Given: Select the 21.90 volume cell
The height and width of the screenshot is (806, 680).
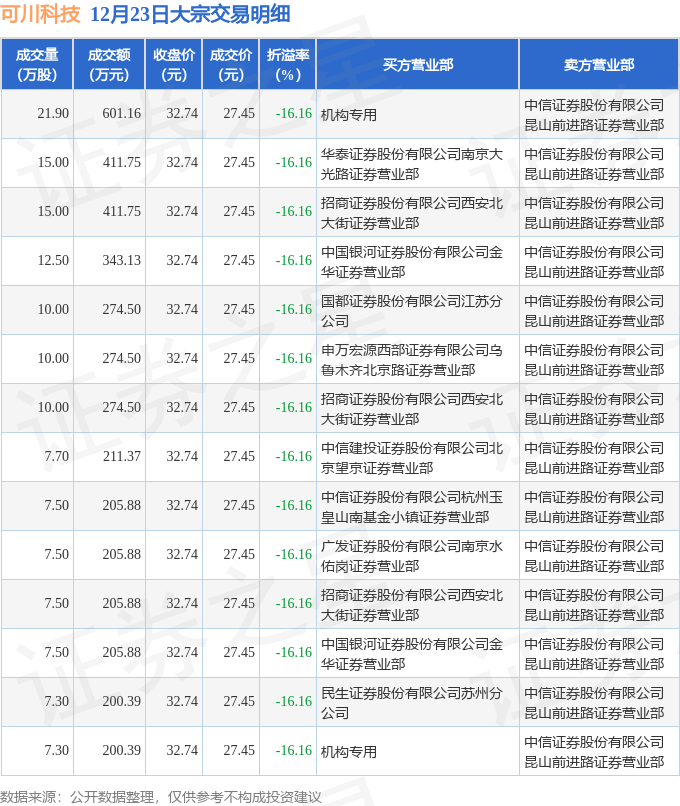Looking at the screenshot, I should [53, 114].
